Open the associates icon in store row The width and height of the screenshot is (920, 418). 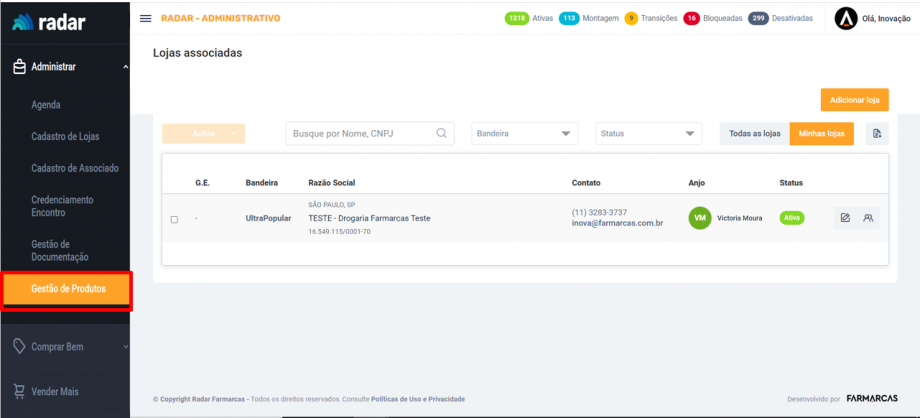point(868,218)
